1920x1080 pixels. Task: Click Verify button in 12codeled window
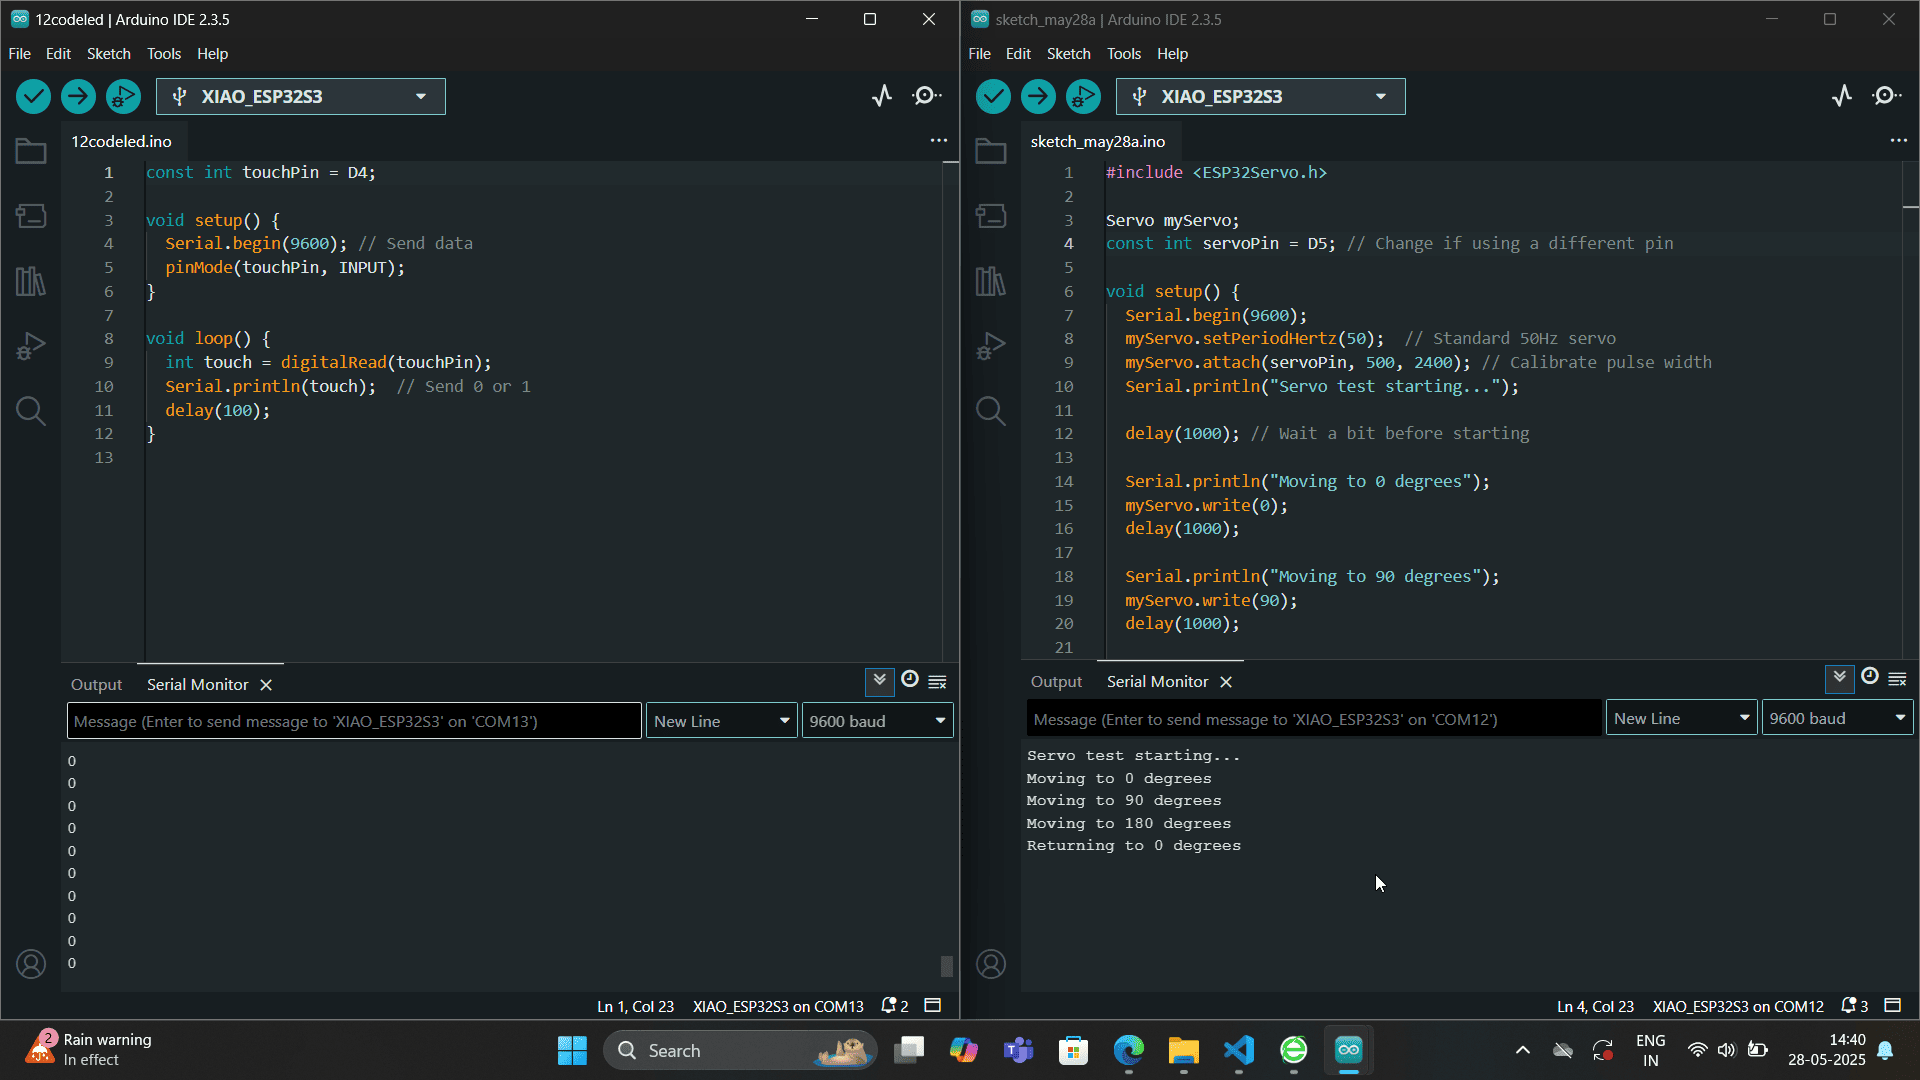(x=33, y=96)
